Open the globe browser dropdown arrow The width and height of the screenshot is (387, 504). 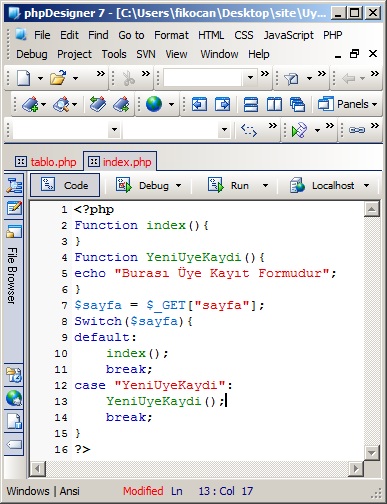(171, 105)
